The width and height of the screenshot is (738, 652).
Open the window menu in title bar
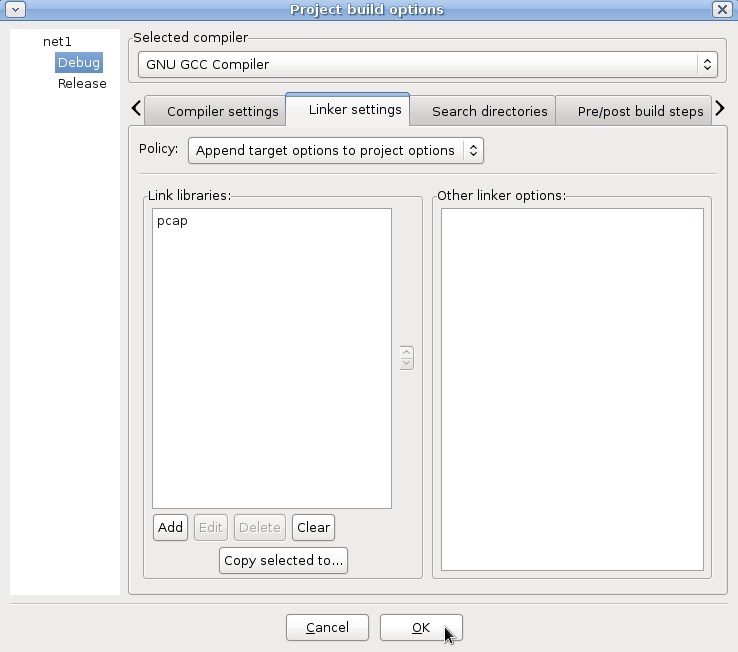click(15, 9)
